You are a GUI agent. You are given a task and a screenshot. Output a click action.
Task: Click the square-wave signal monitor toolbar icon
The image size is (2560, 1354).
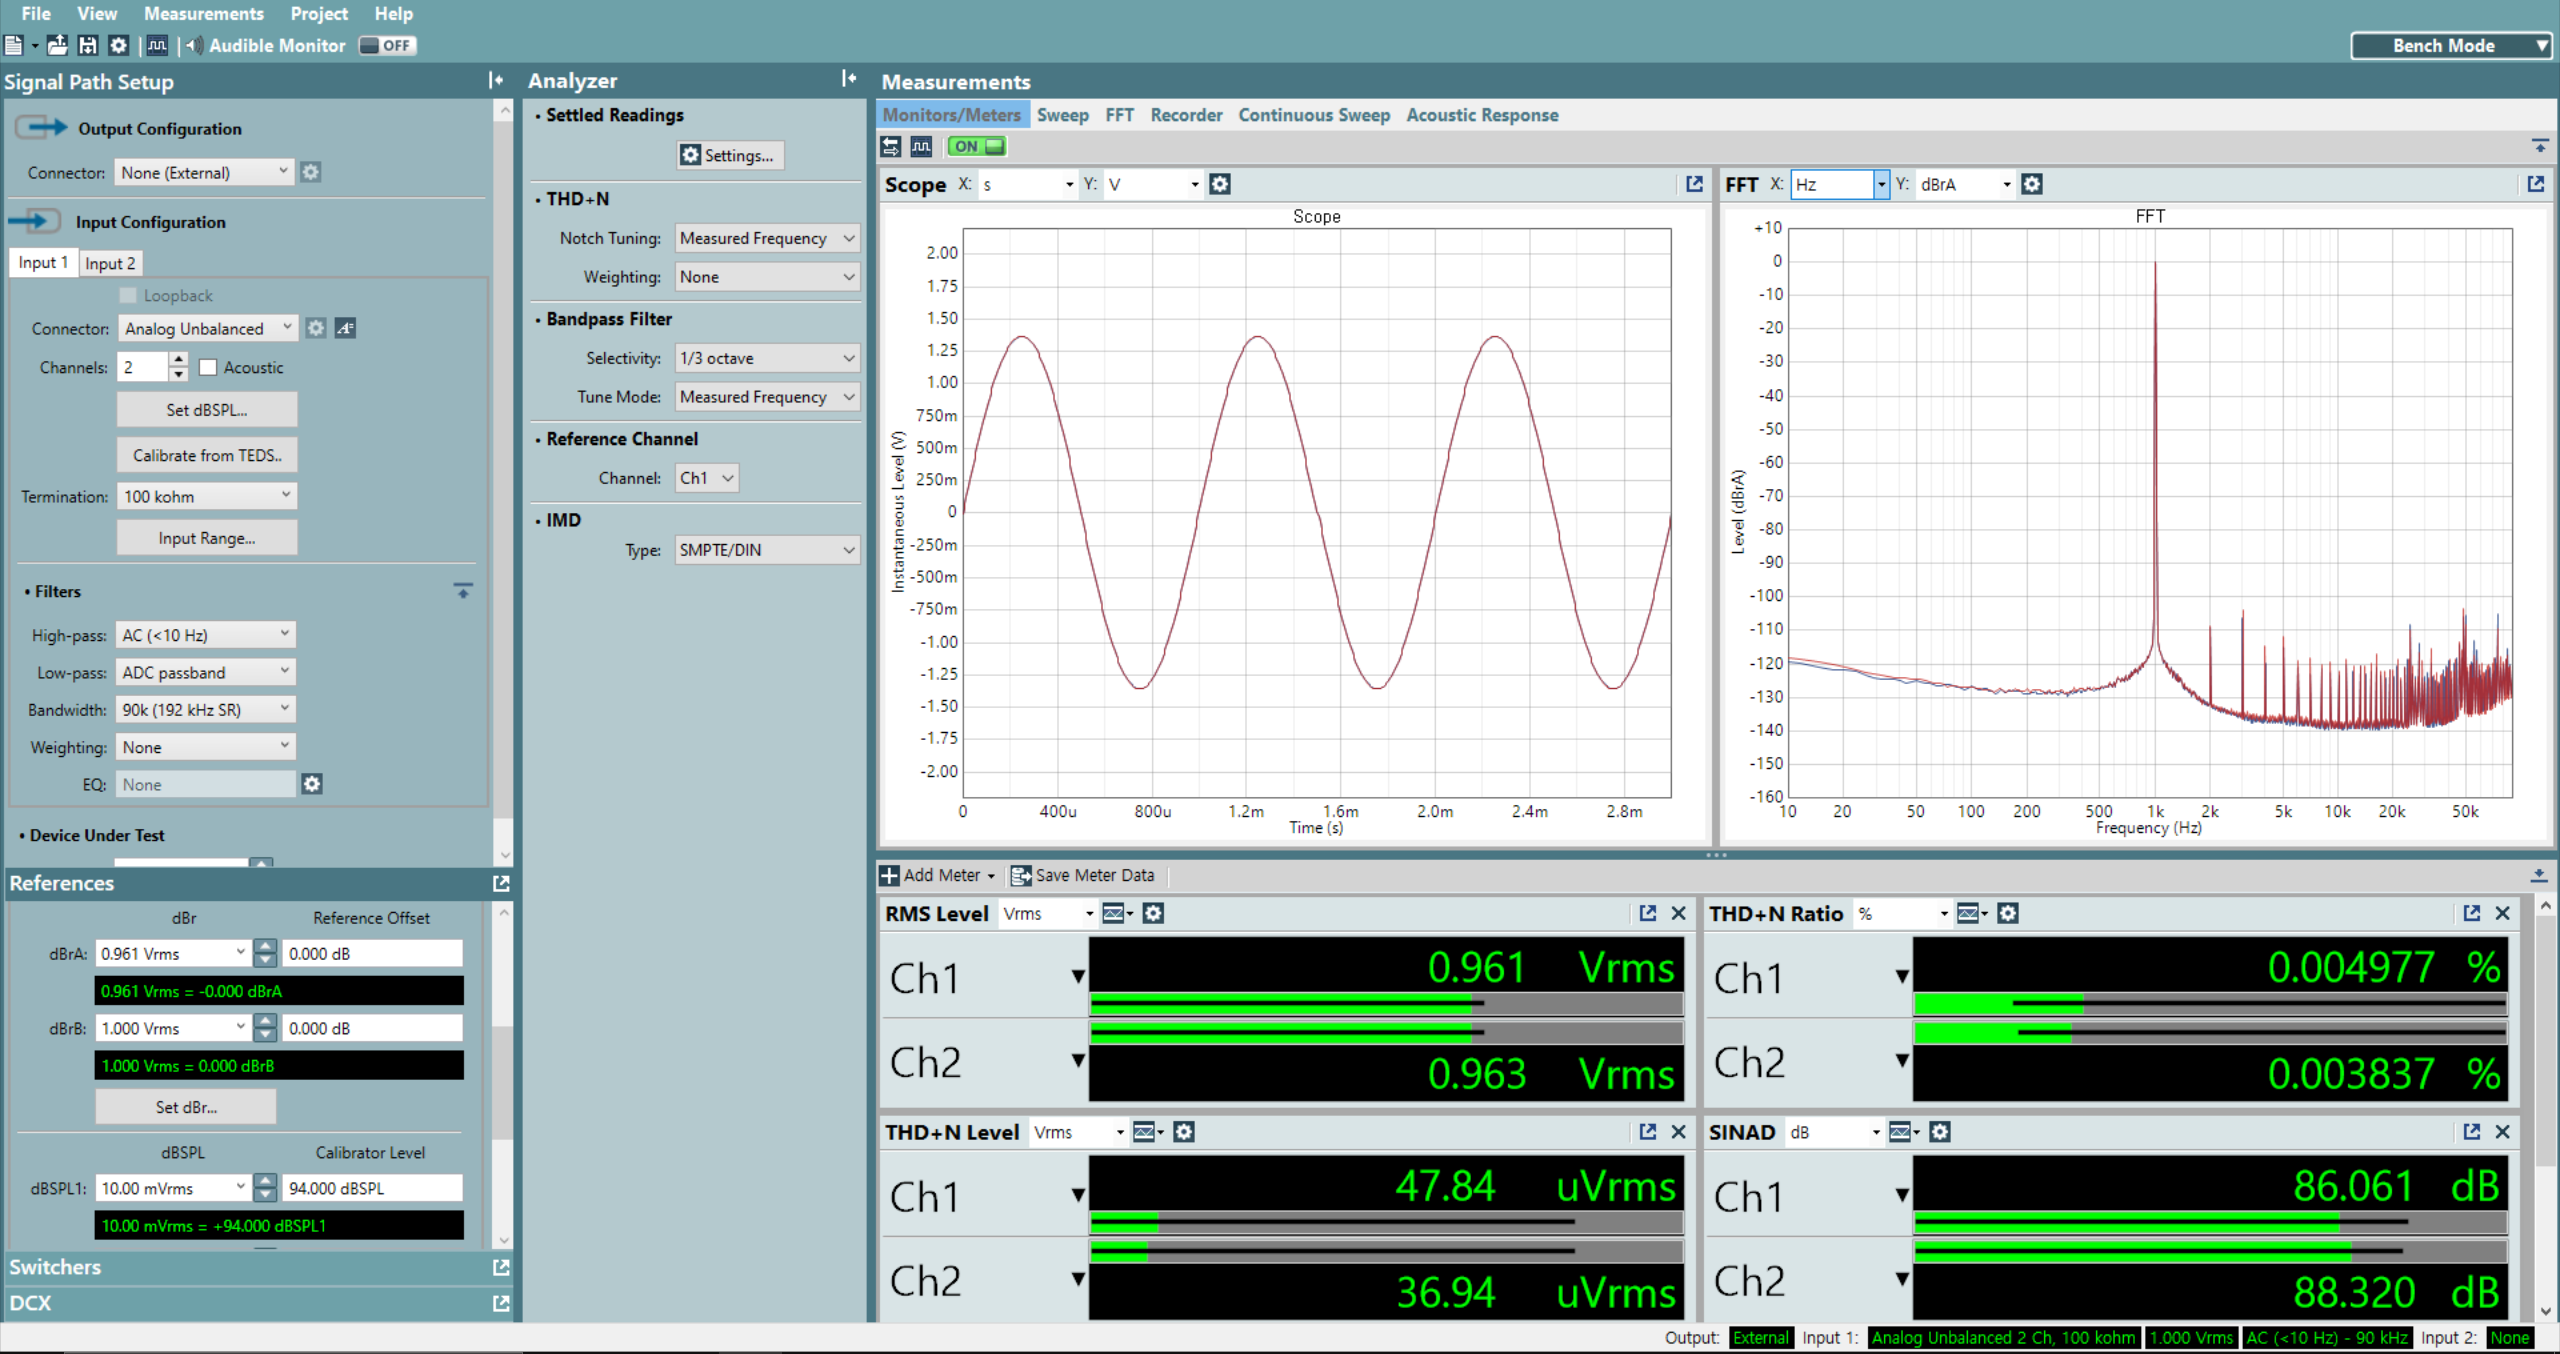157,45
